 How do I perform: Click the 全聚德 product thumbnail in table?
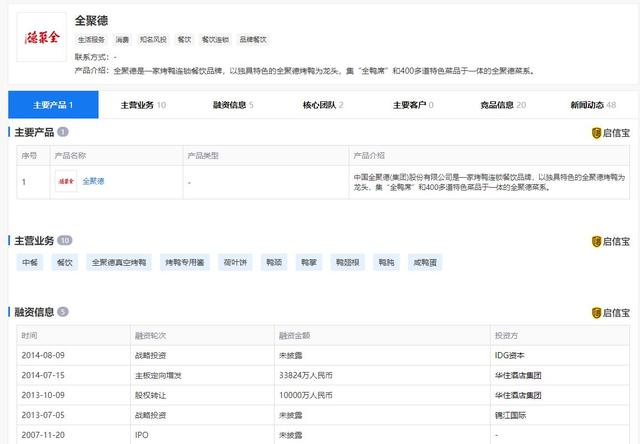click(66, 181)
